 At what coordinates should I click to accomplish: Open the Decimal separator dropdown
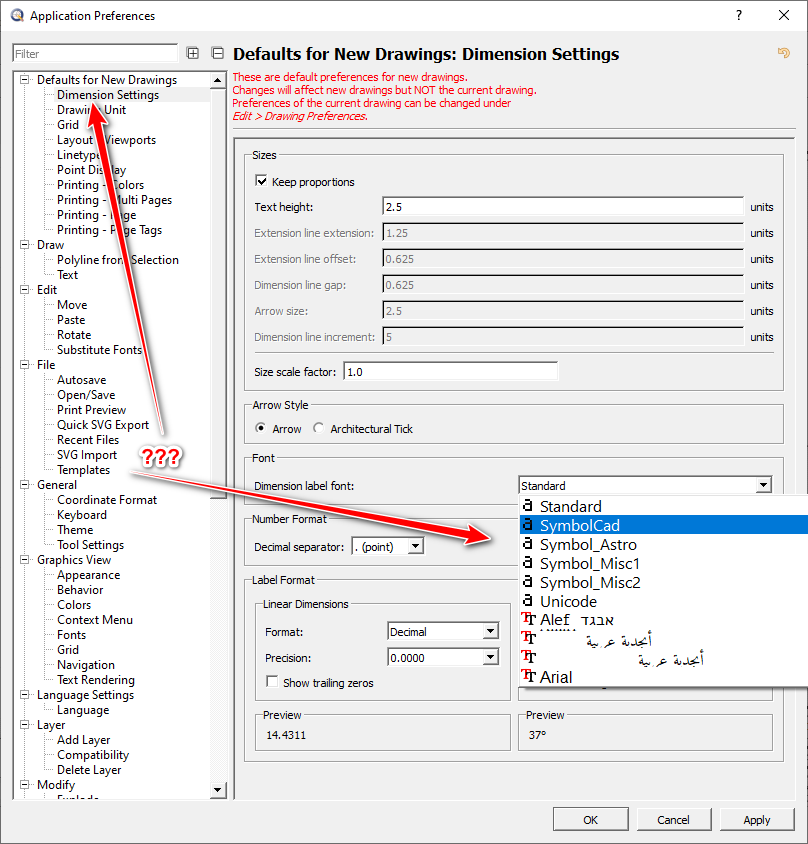(388, 546)
